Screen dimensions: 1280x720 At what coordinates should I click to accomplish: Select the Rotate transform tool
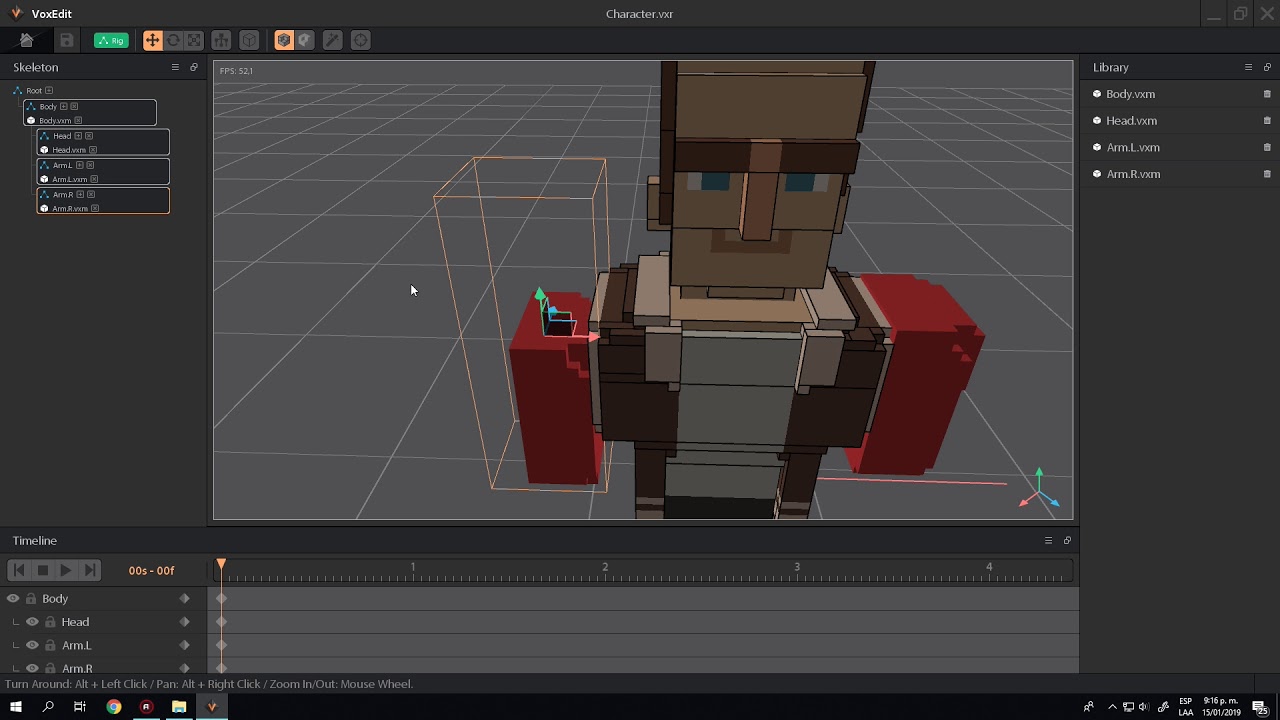[x=173, y=40]
